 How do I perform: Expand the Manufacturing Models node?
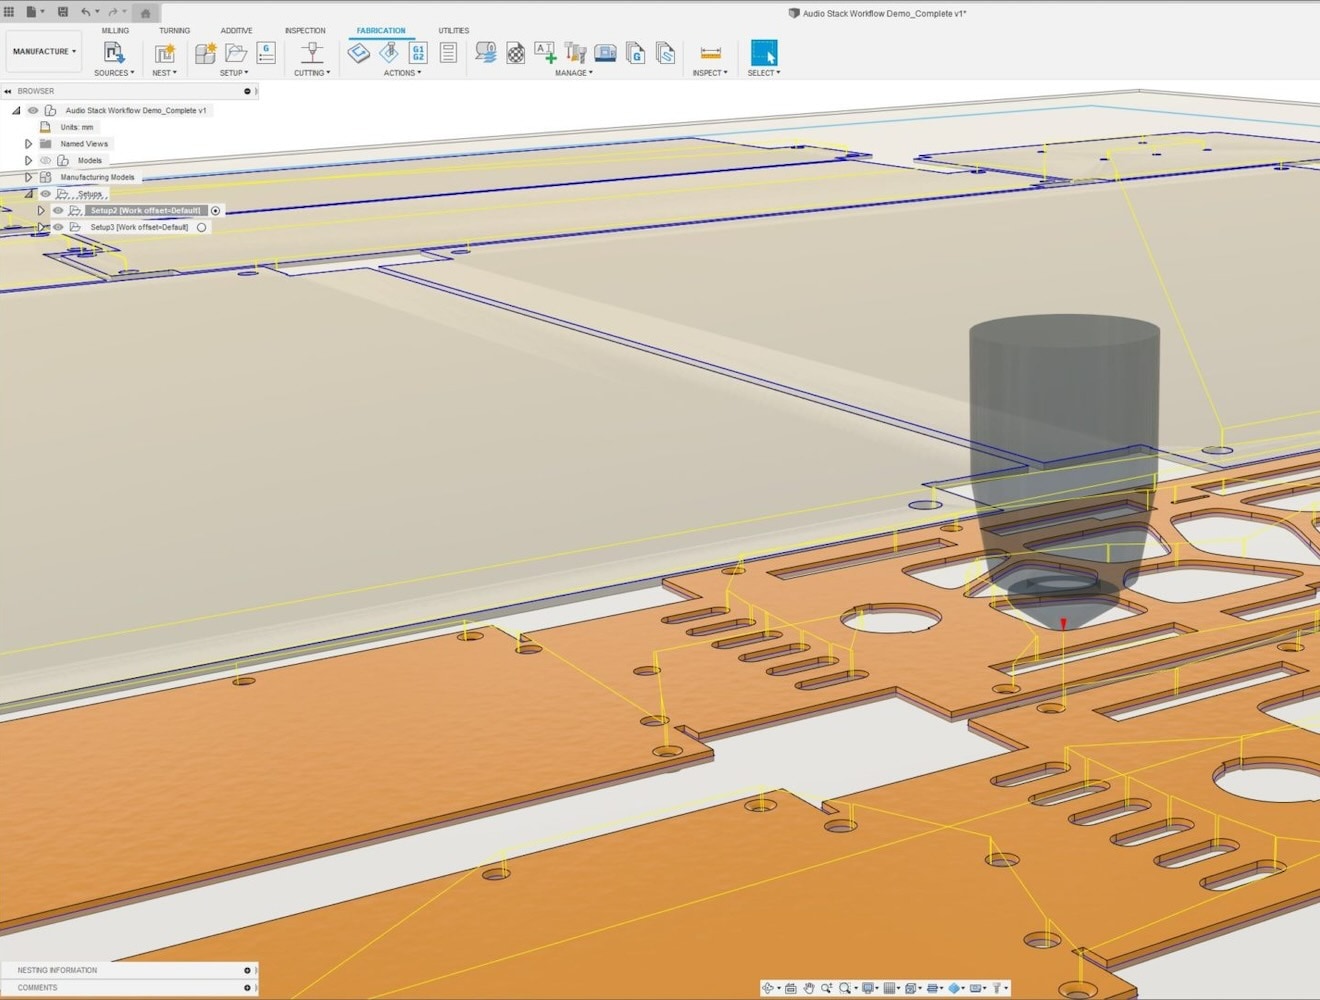coord(28,177)
